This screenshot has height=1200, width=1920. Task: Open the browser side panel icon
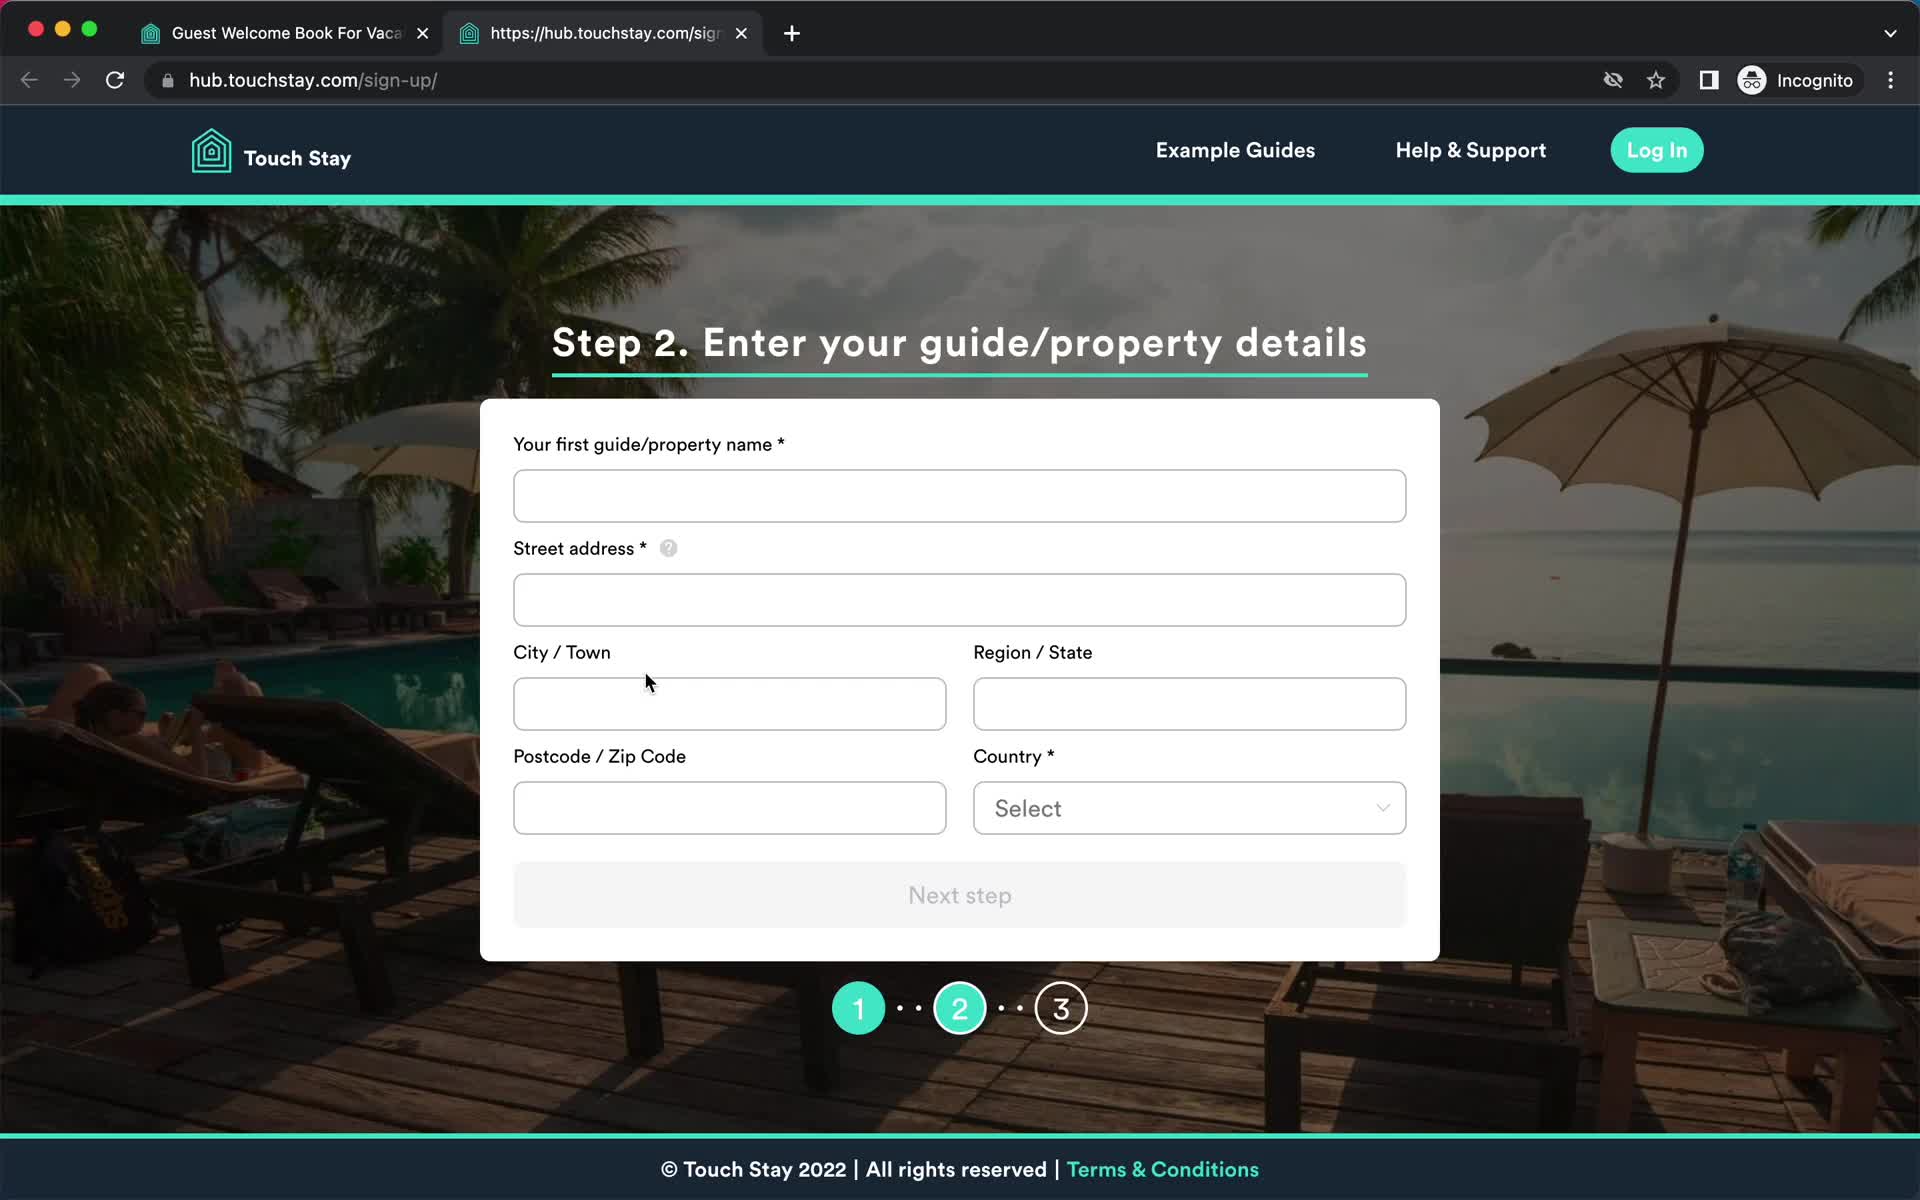1708,80
